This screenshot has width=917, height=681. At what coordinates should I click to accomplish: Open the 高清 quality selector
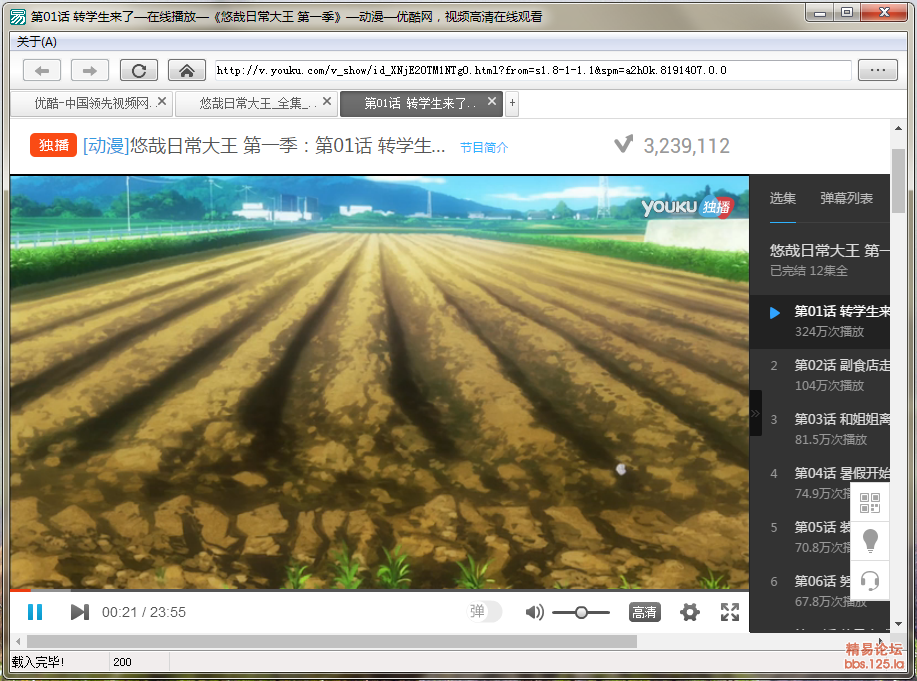[644, 612]
